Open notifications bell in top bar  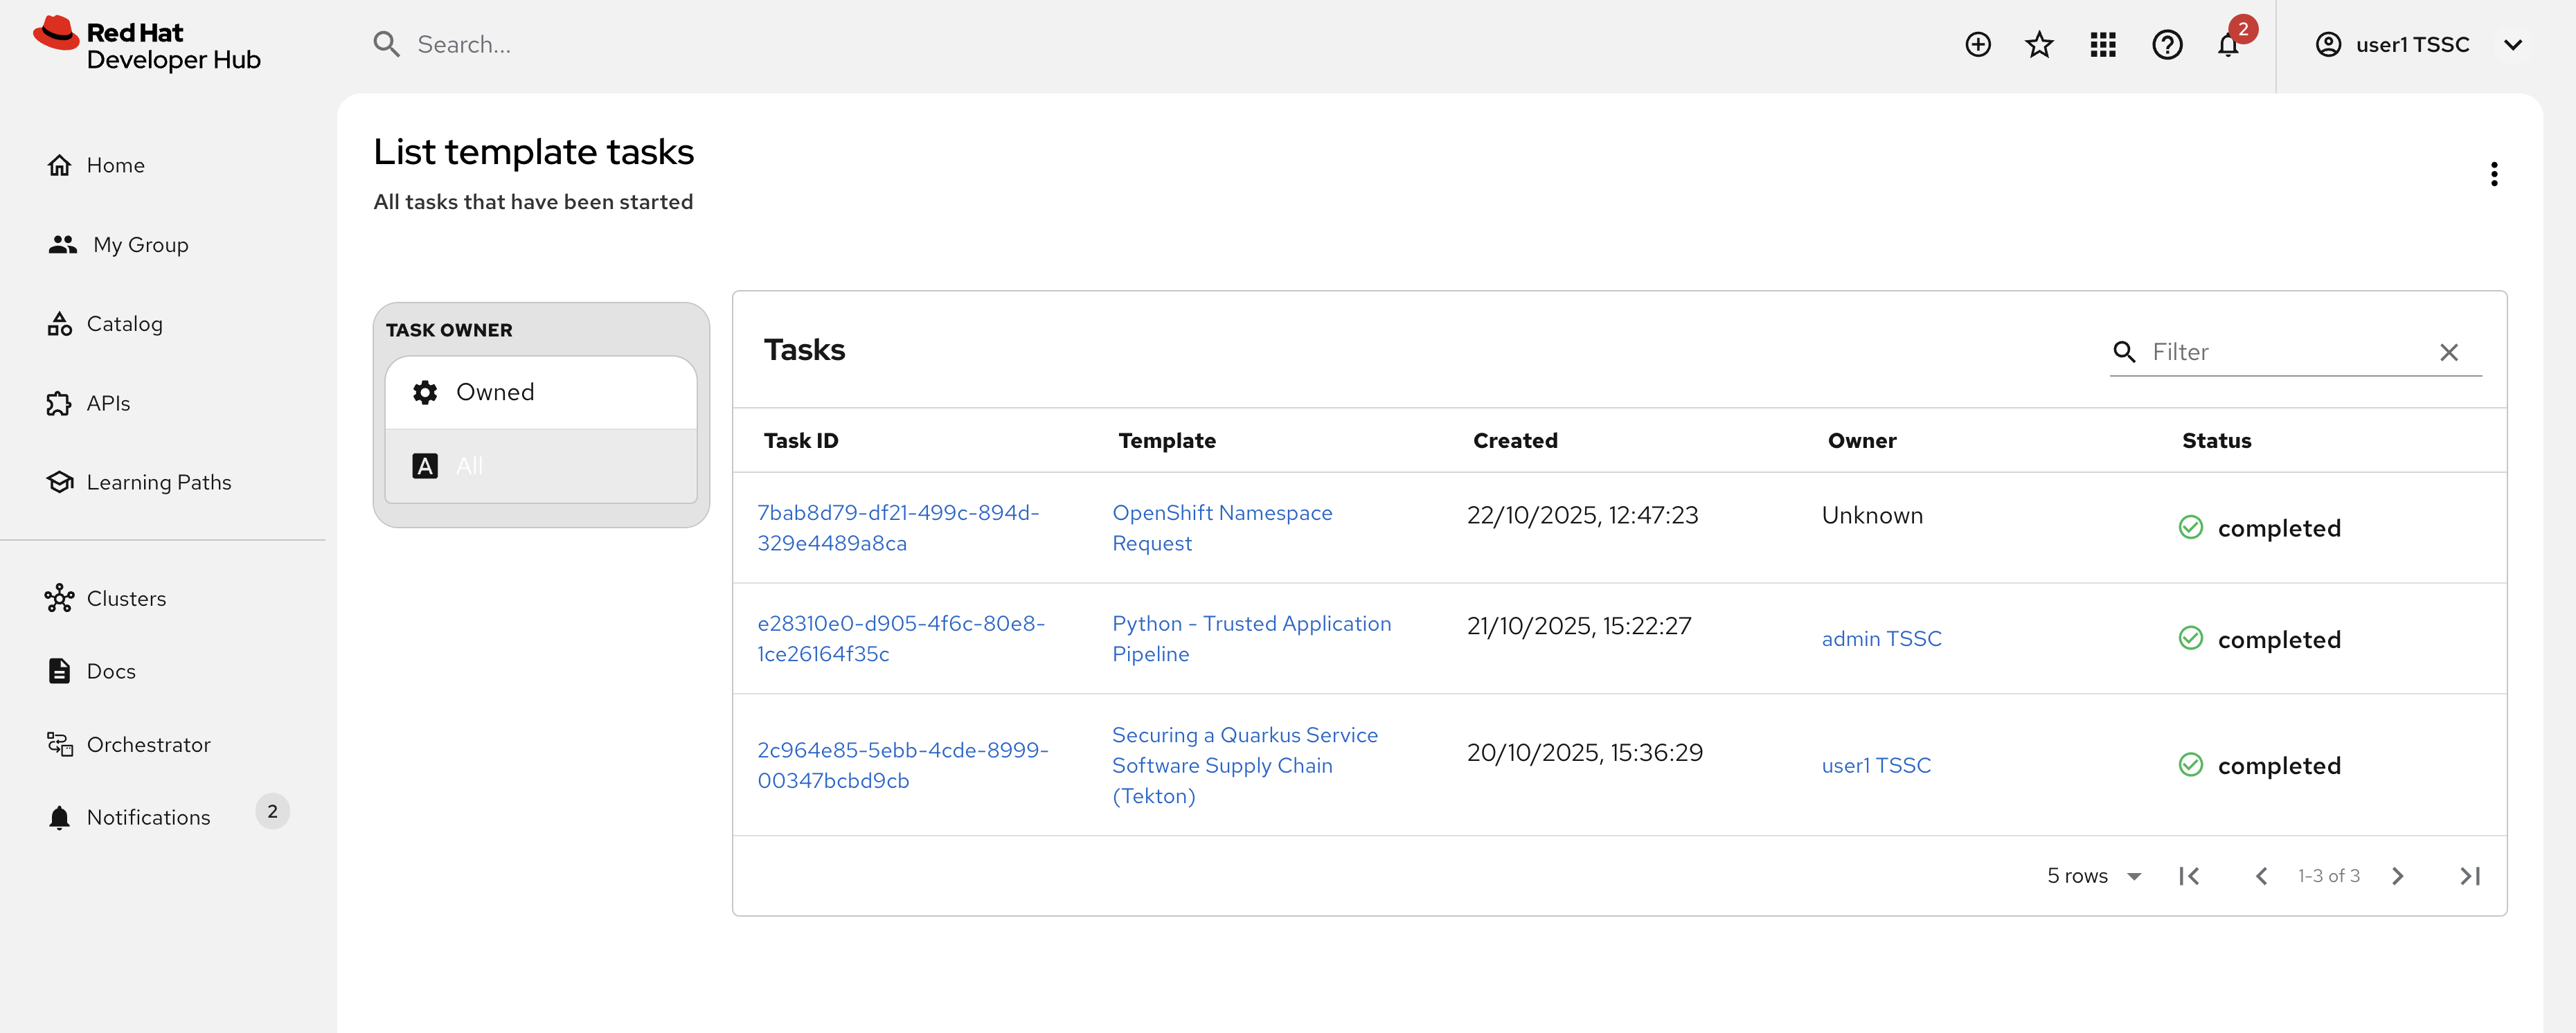coord(2227,45)
